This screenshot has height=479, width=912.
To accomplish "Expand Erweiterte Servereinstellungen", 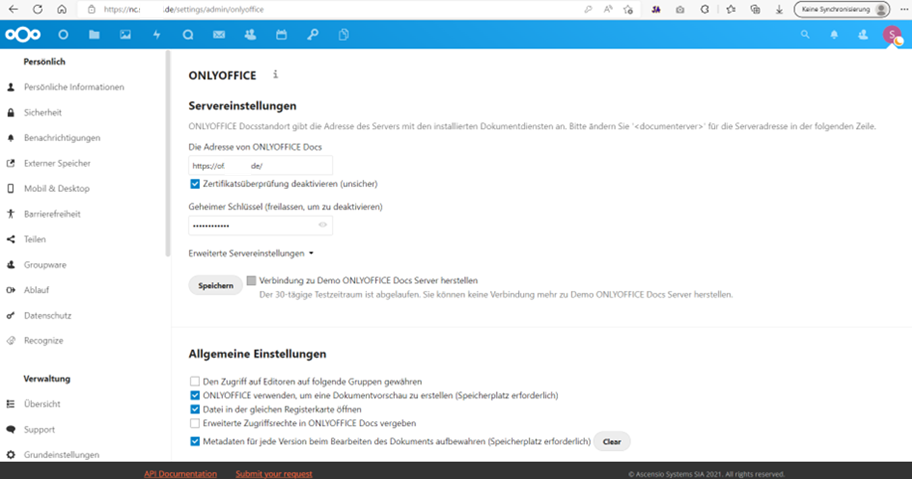I will (x=251, y=253).
